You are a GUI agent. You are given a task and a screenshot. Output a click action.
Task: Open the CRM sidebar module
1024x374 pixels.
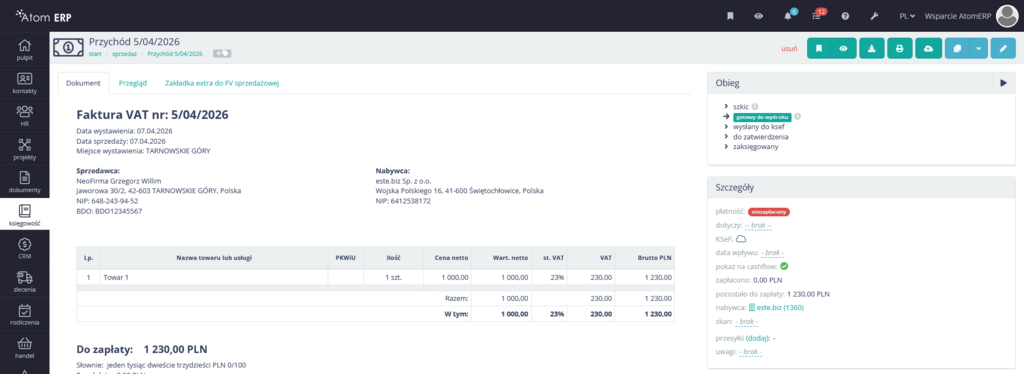click(x=24, y=249)
